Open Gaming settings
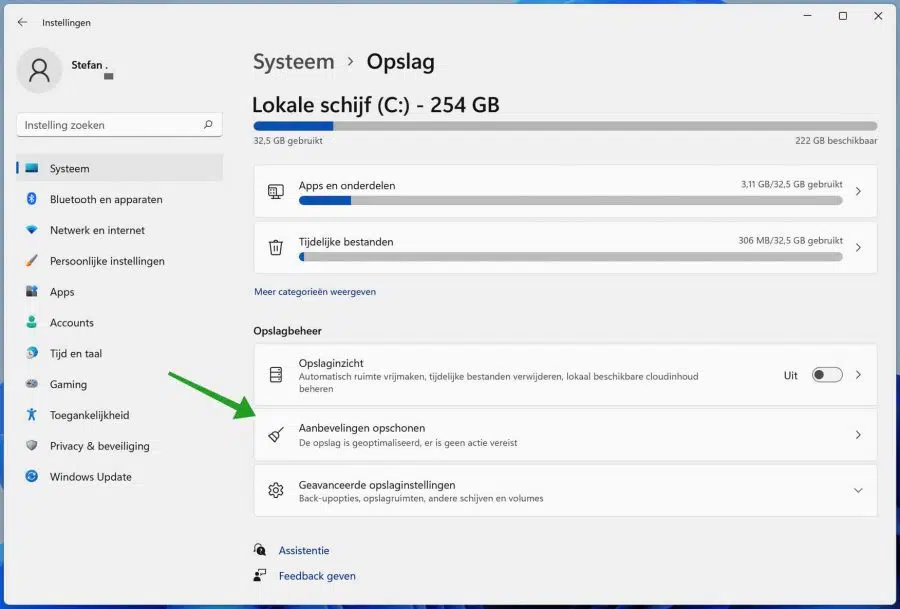 119,384
